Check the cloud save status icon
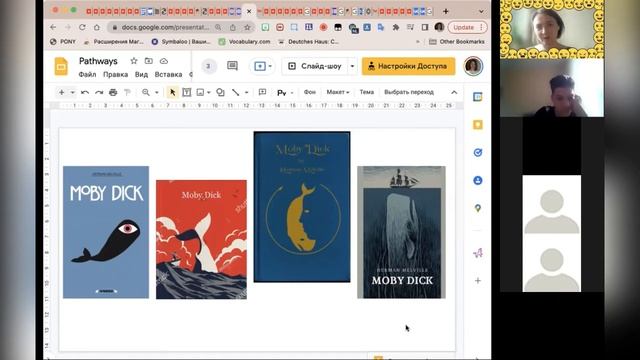 pos(164,61)
